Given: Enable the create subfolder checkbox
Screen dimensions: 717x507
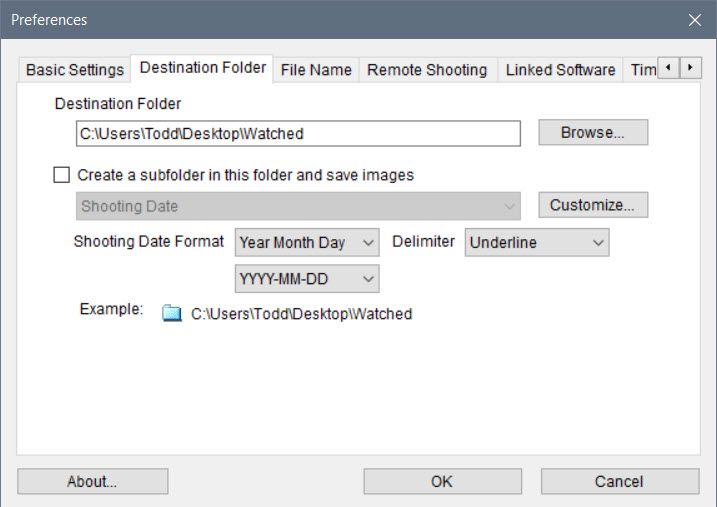Looking at the screenshot, I should click(x=62, y=175).
